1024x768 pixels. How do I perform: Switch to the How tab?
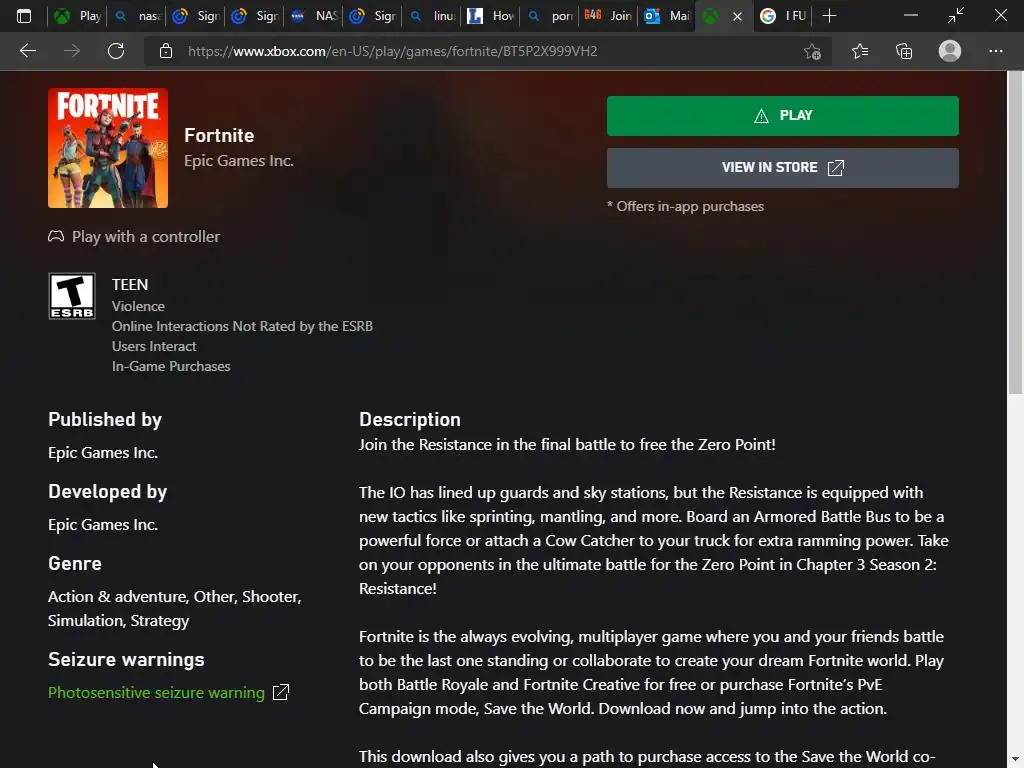(489, 16)
